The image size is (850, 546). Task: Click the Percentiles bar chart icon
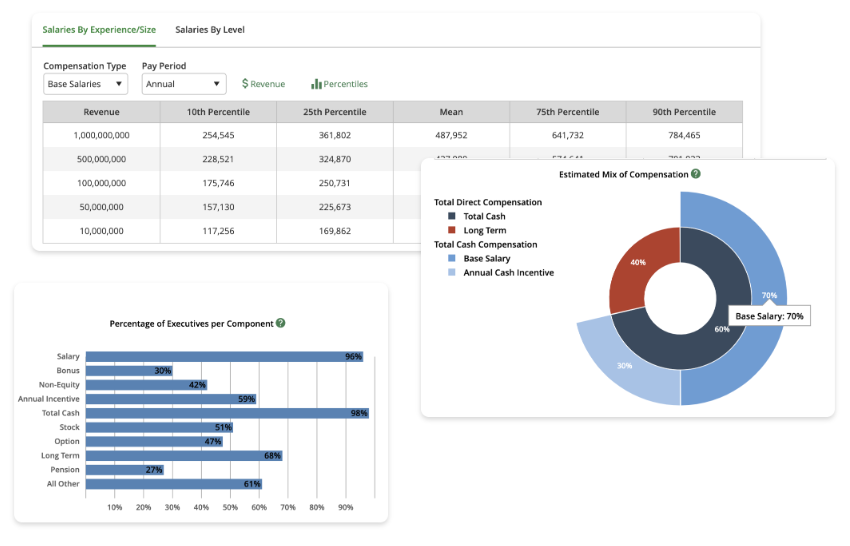(x=316, y=84)
